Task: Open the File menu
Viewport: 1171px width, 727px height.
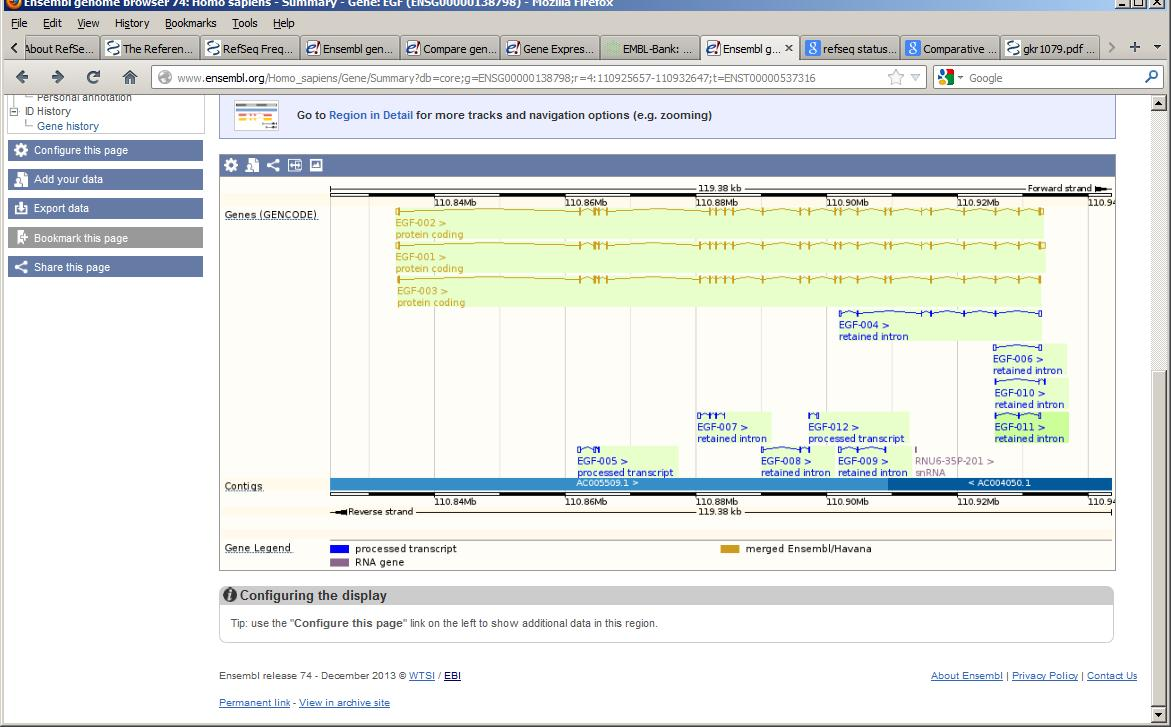Action: pyautogui.click(x=19, y=23)
